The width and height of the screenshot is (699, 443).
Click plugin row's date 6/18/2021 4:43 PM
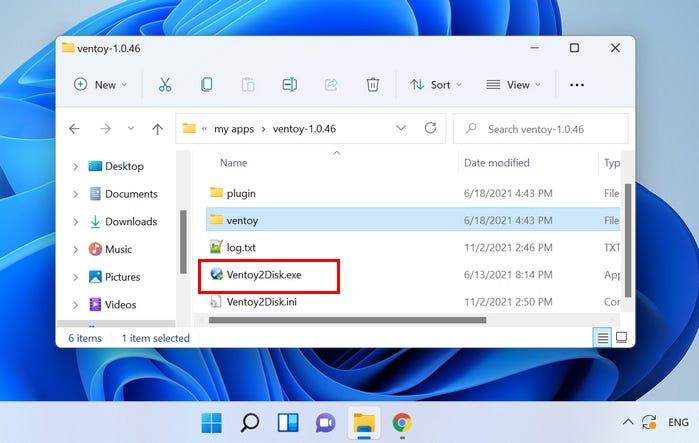pos(508,193)
